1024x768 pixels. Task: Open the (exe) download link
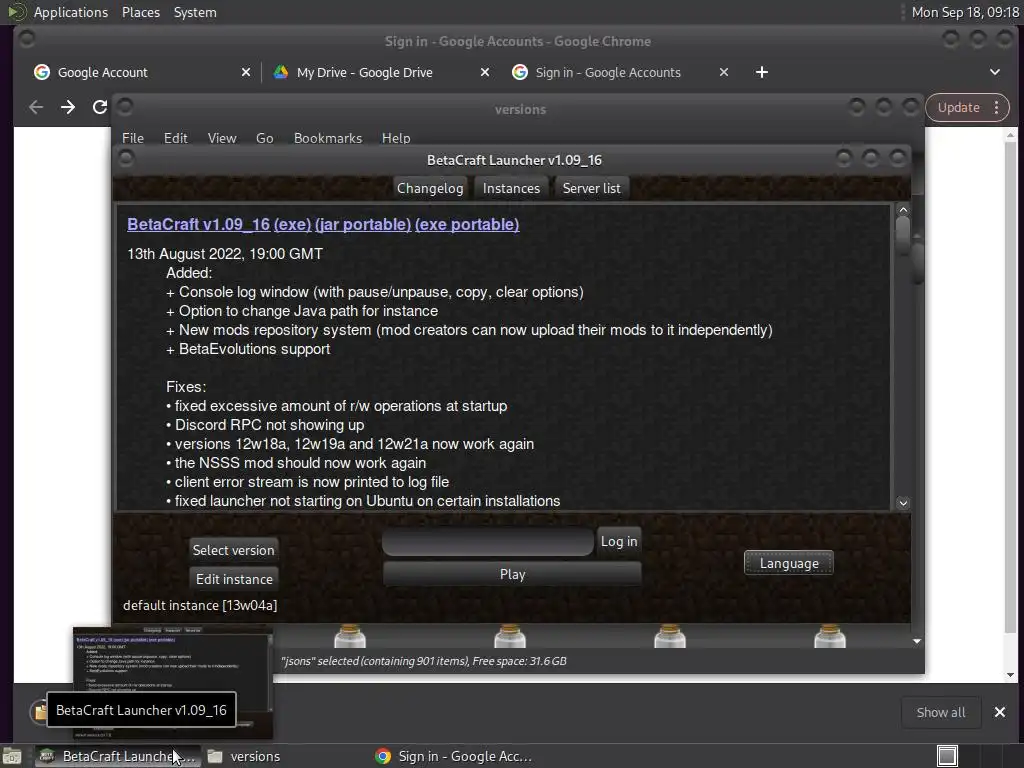(x=292, y=224)
